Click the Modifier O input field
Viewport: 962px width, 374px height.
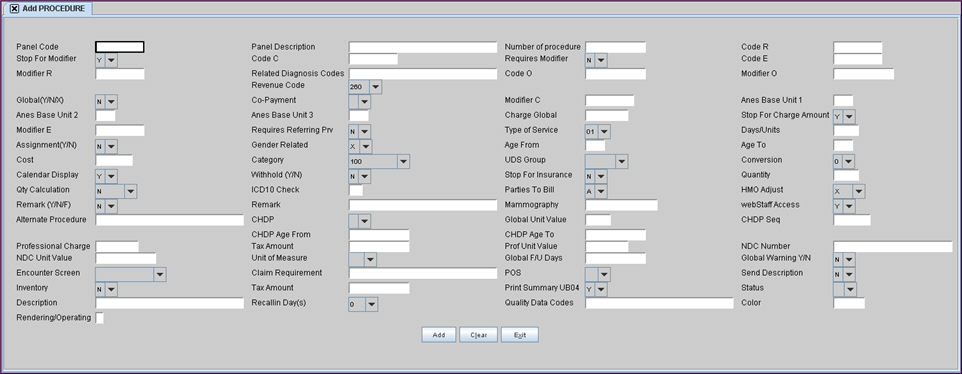(x=864, y=74)
